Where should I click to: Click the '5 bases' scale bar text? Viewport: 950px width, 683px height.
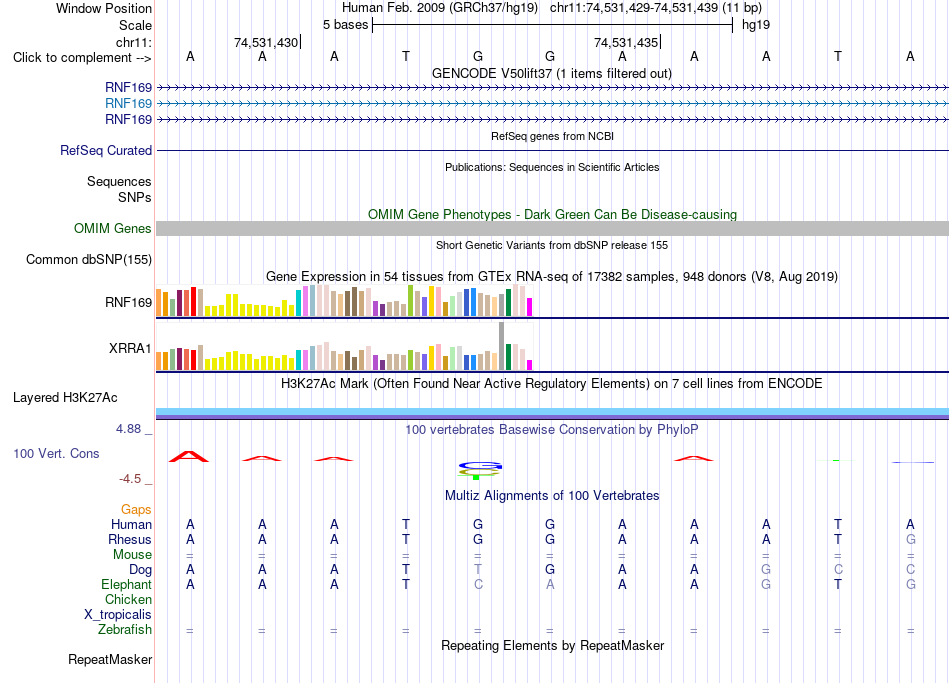(x=345, y=25)
